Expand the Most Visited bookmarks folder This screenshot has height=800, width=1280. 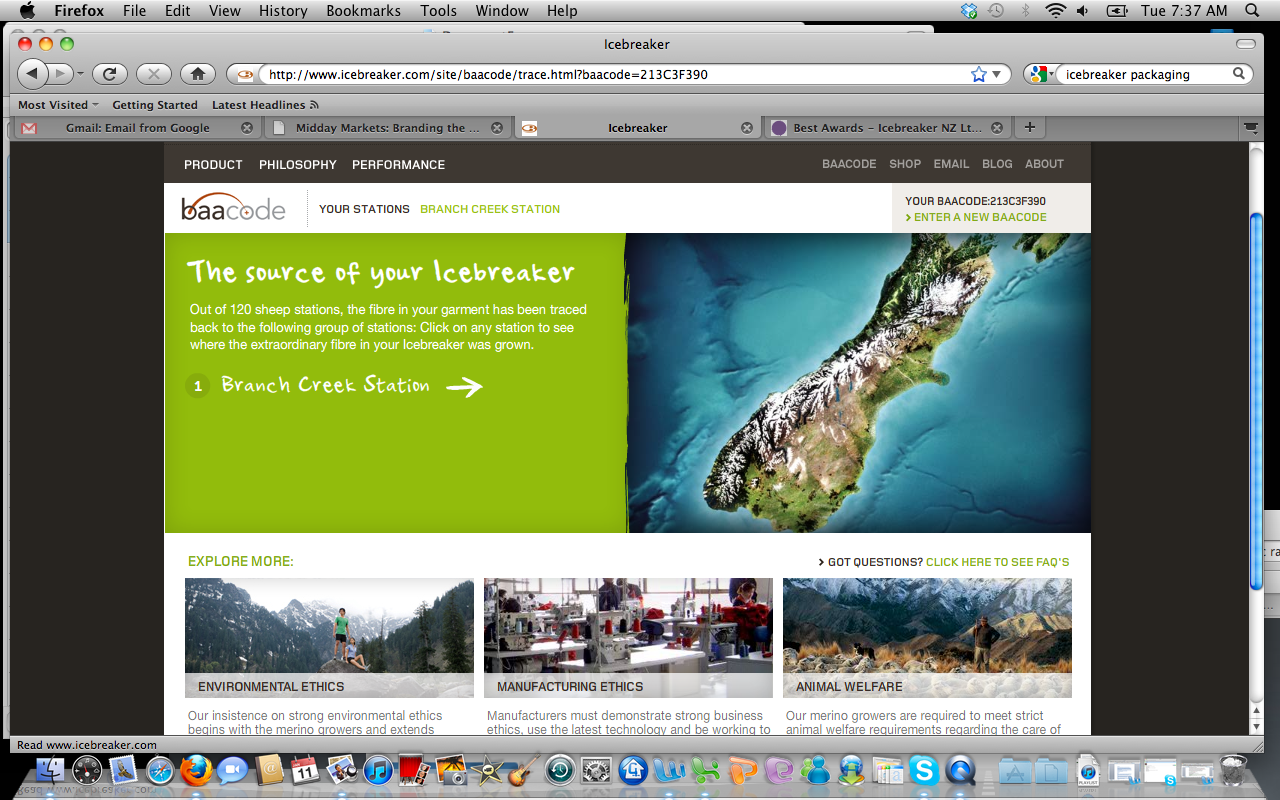58,104
